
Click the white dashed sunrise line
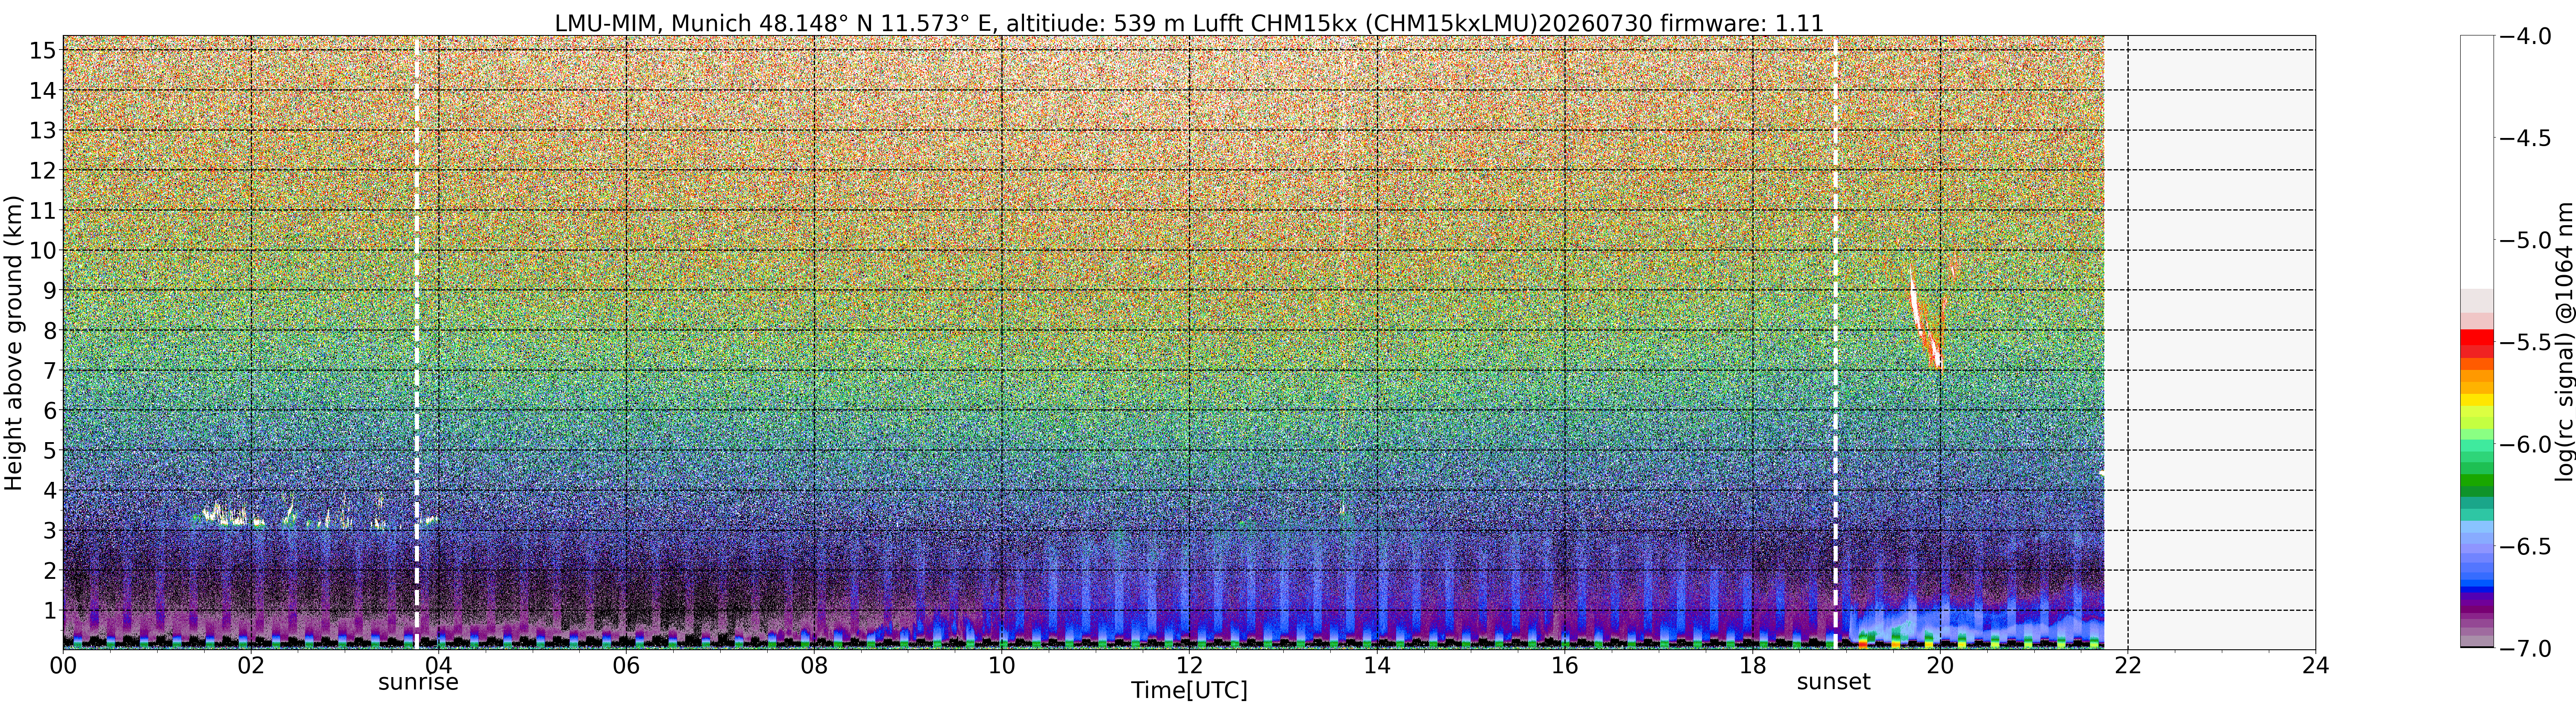coord(417,343)
